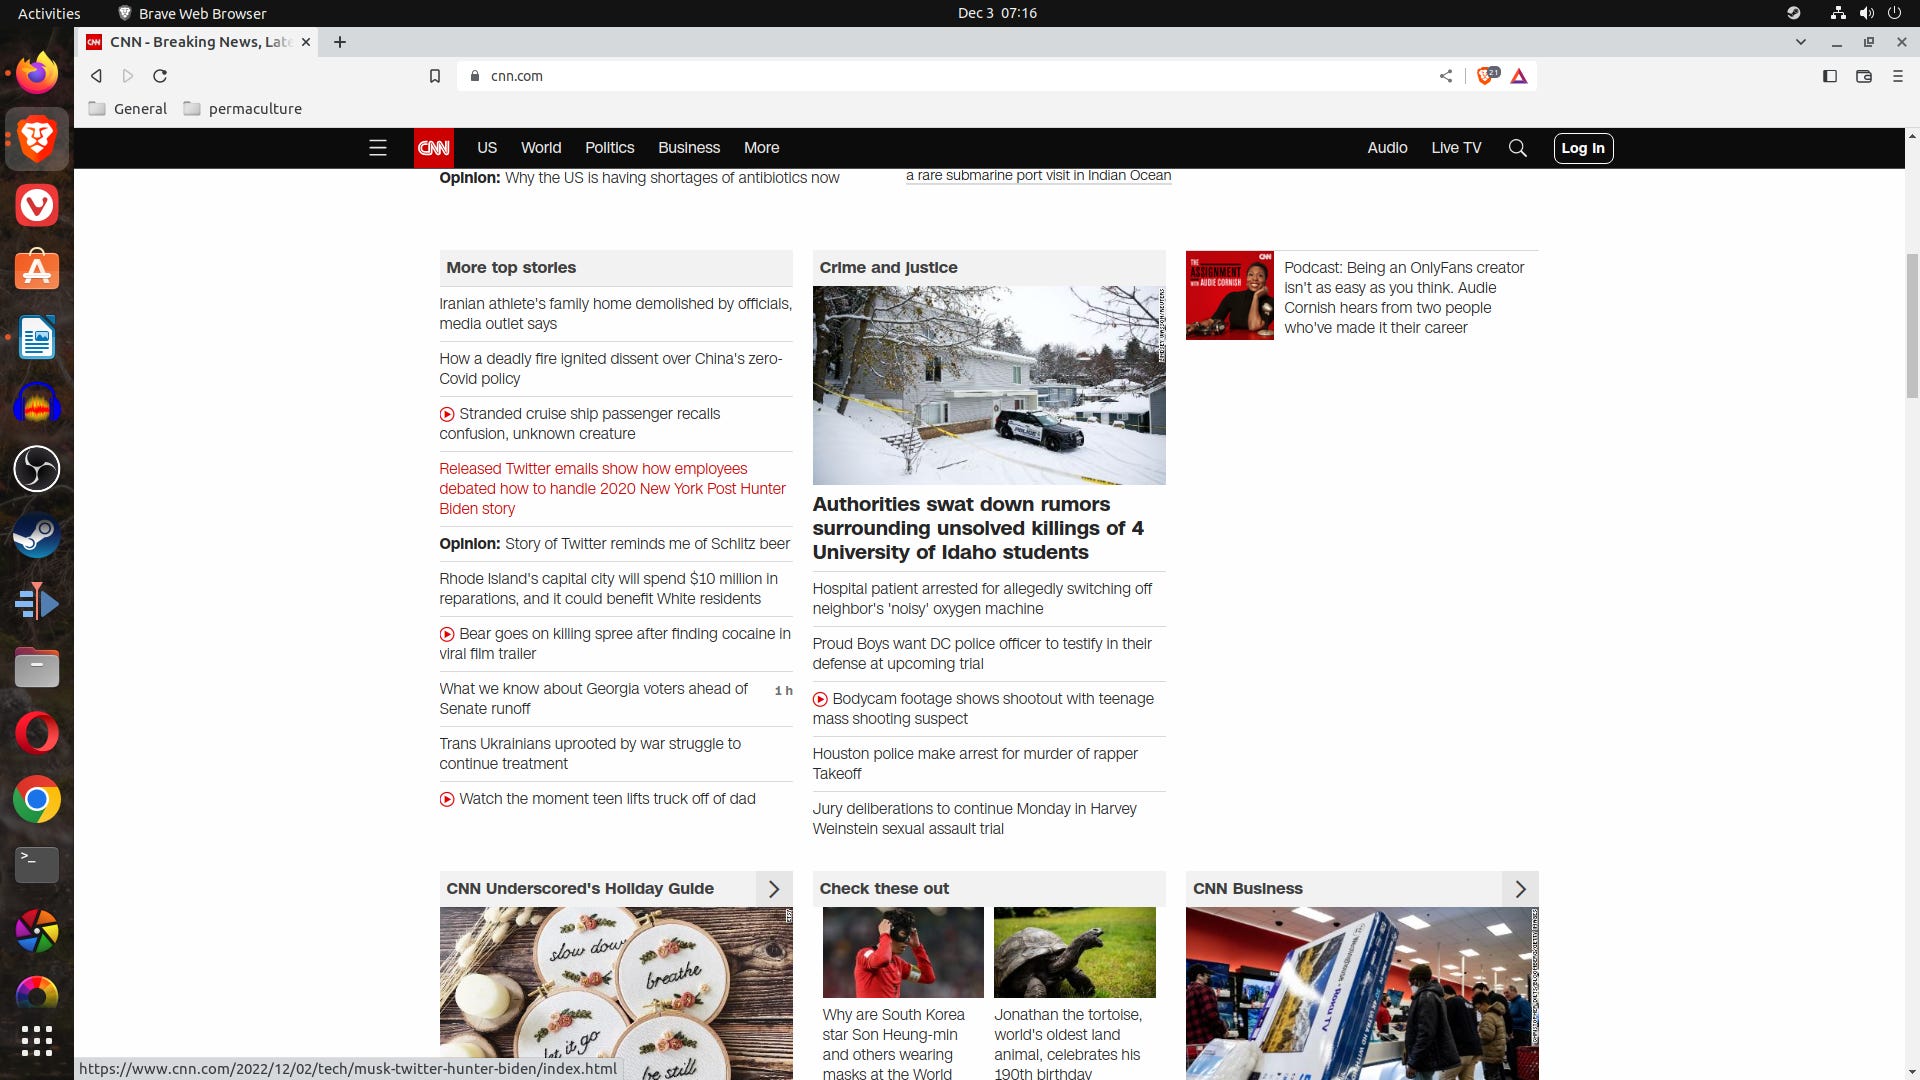Open the submarine port visit Indian Ocean link
This screenshot has height=1080, width=1920.
pos(1038,176)
